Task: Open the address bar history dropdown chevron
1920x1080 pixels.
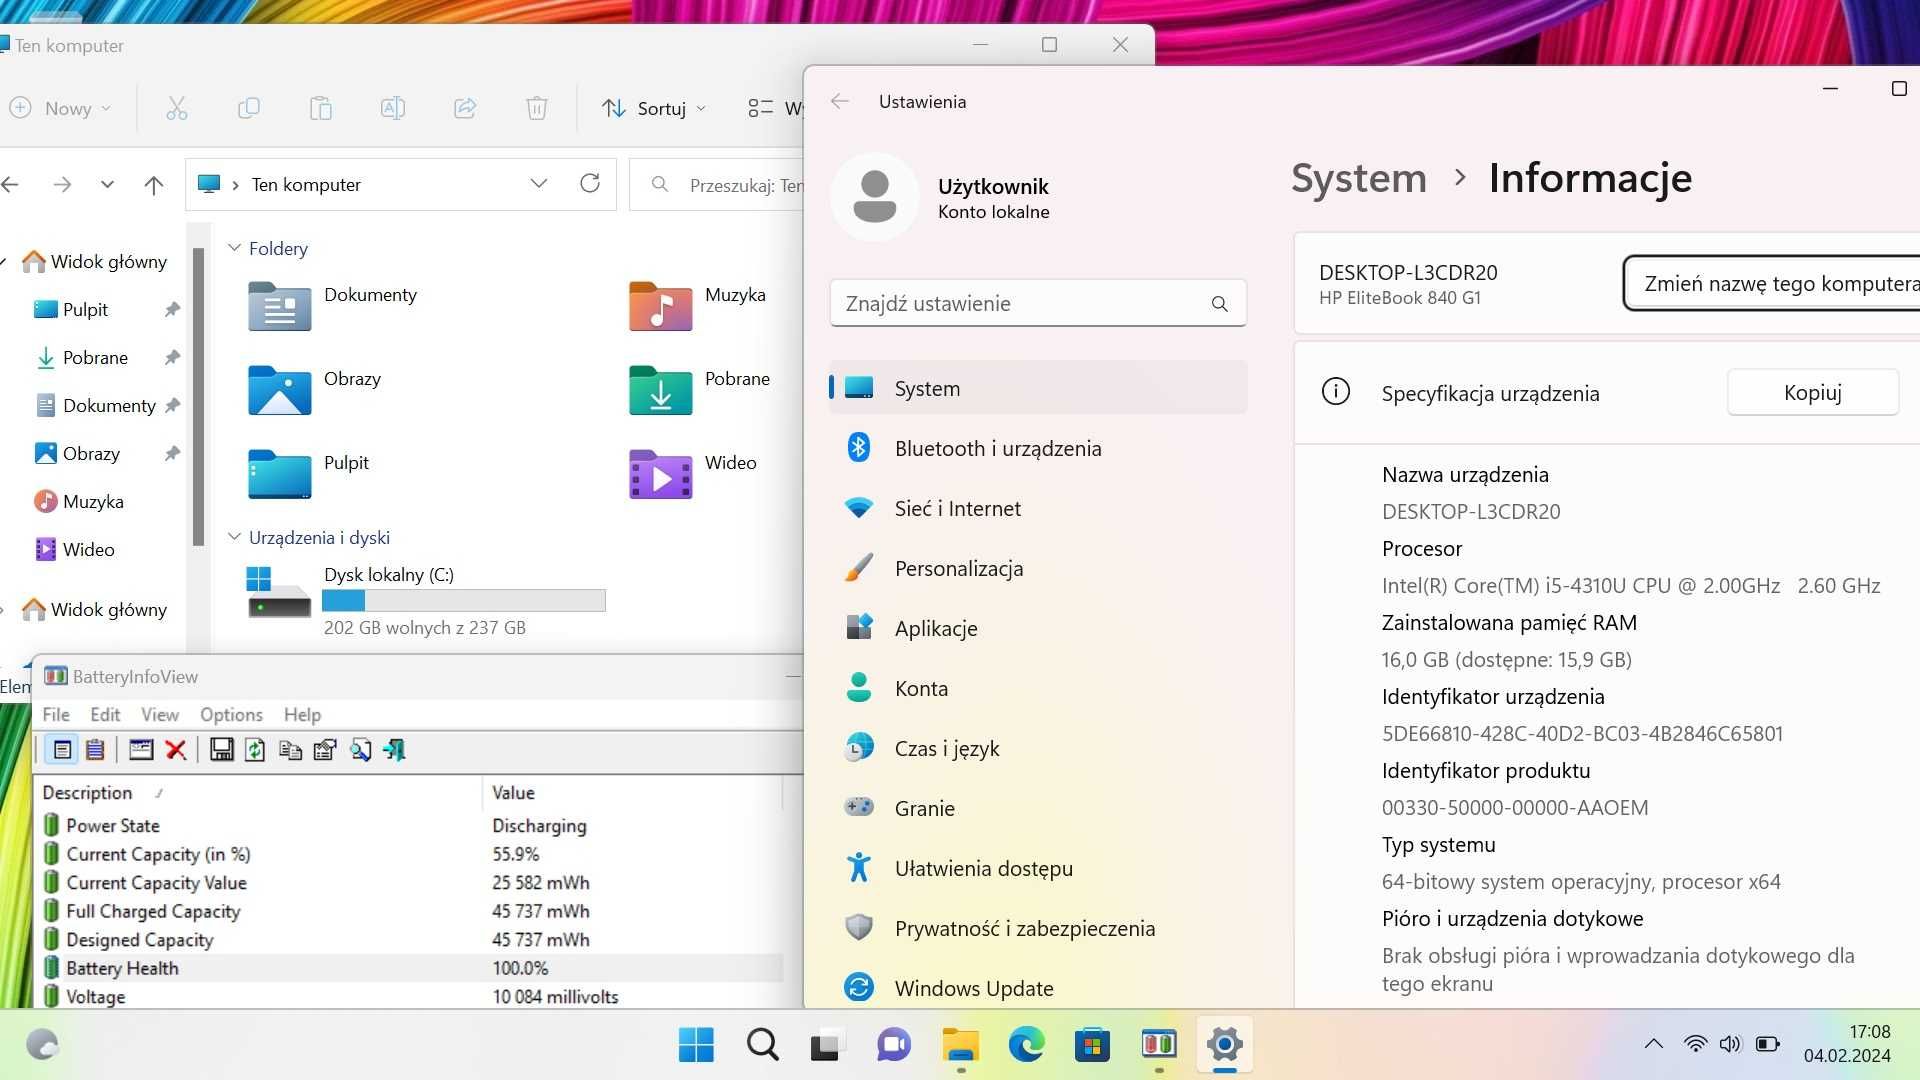Action: 539,184
